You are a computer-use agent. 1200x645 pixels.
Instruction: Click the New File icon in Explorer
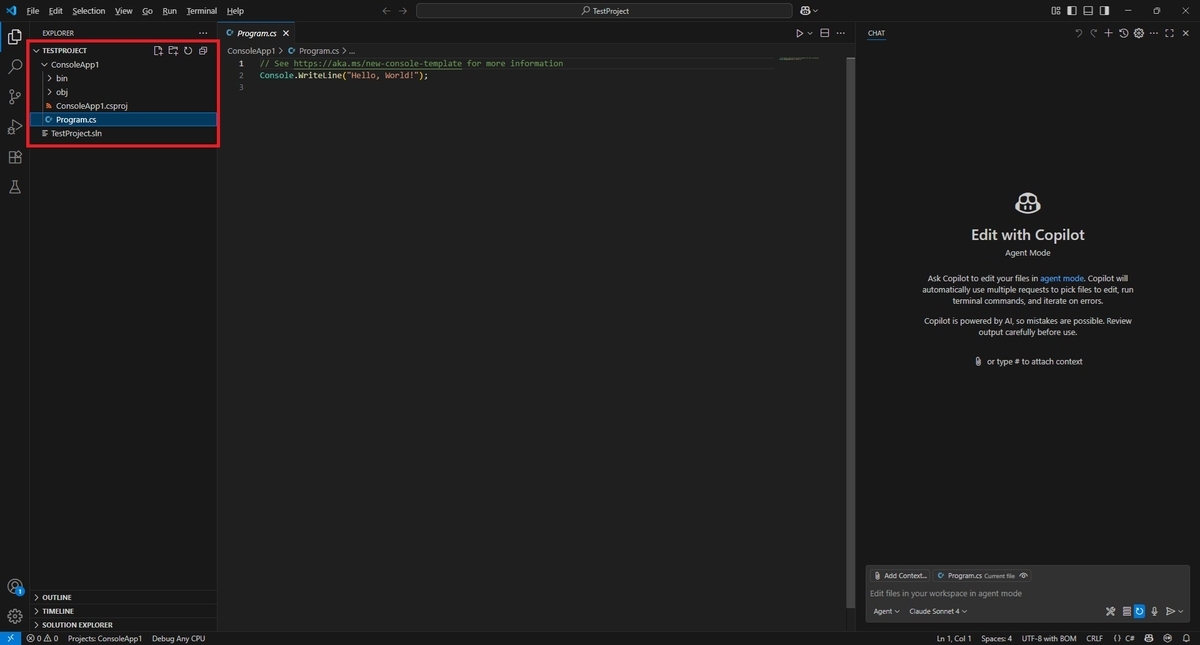pyautogui.click(x=158, y=50)
